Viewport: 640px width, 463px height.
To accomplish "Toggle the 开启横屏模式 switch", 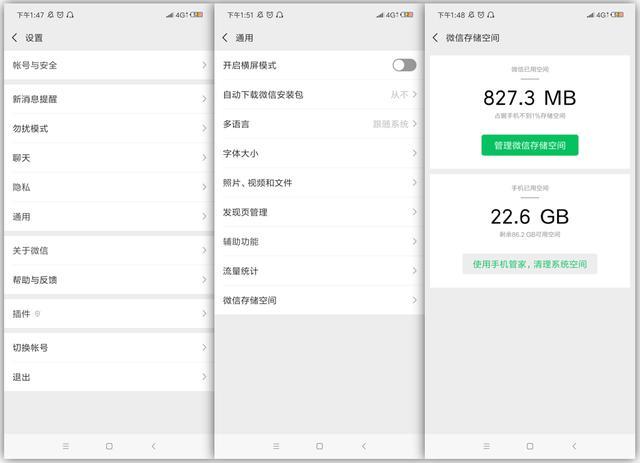I will [x=404, y=65].
